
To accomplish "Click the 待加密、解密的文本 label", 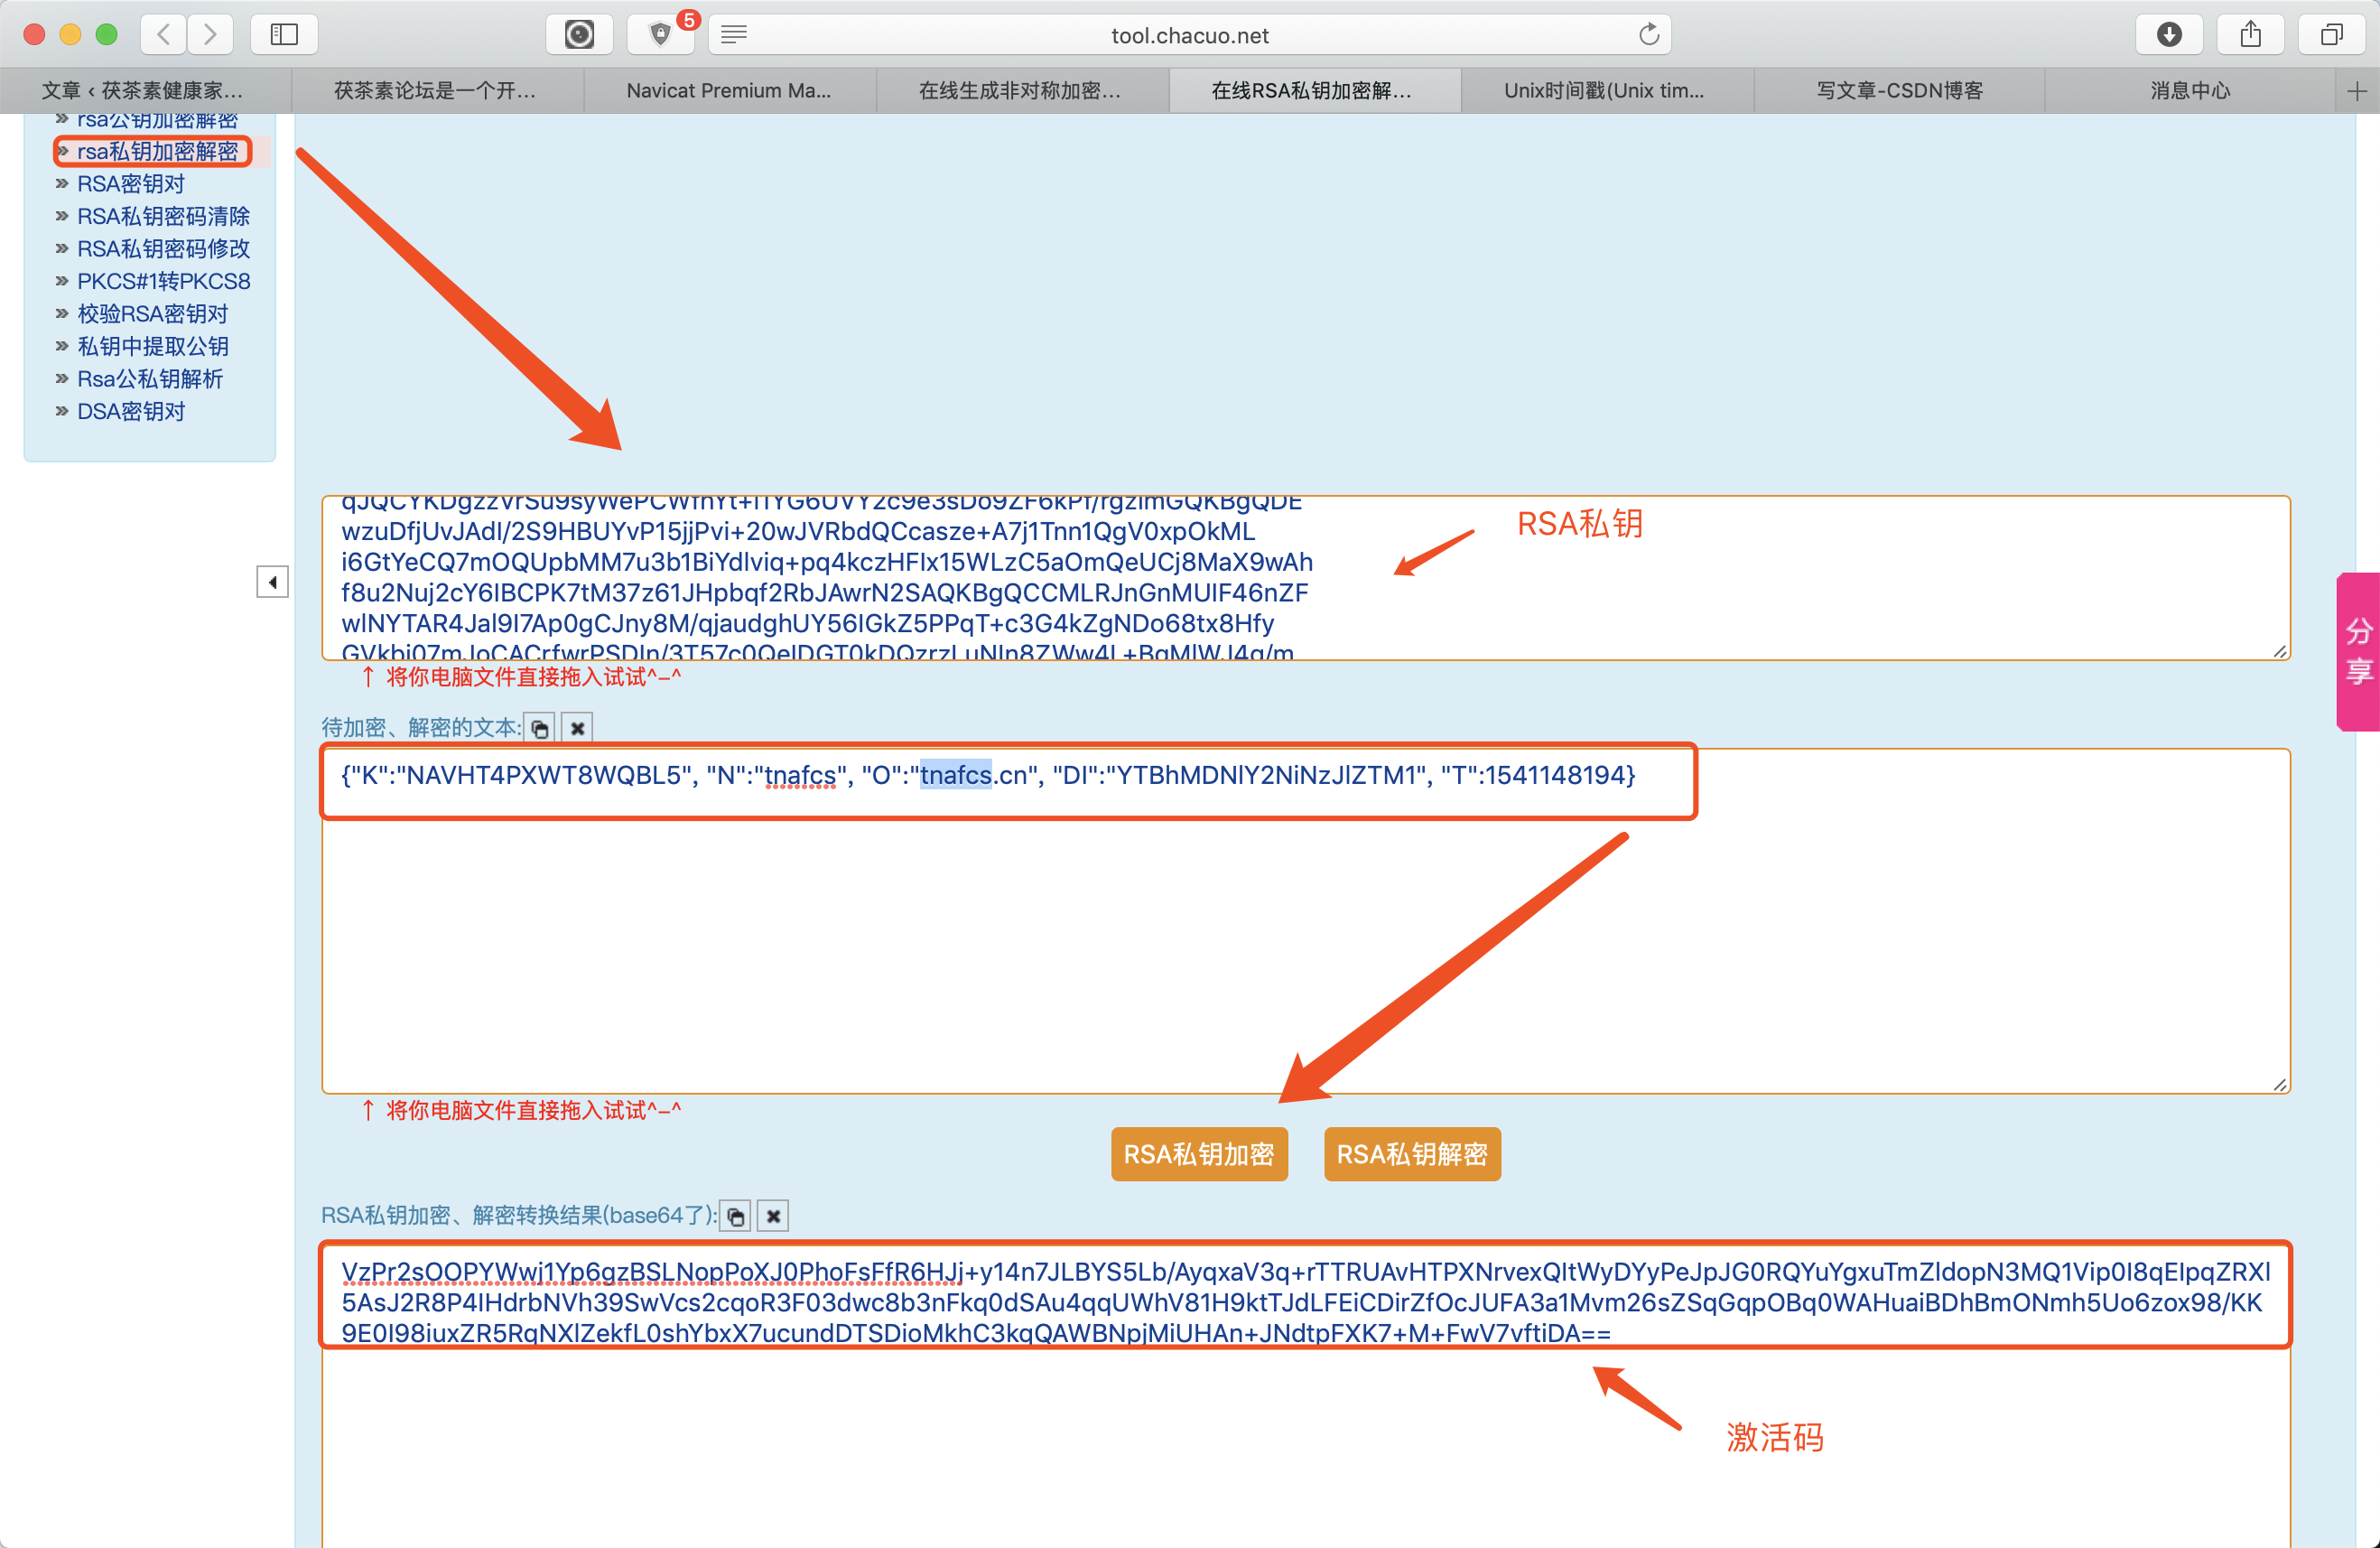I will tap(421, 728).
